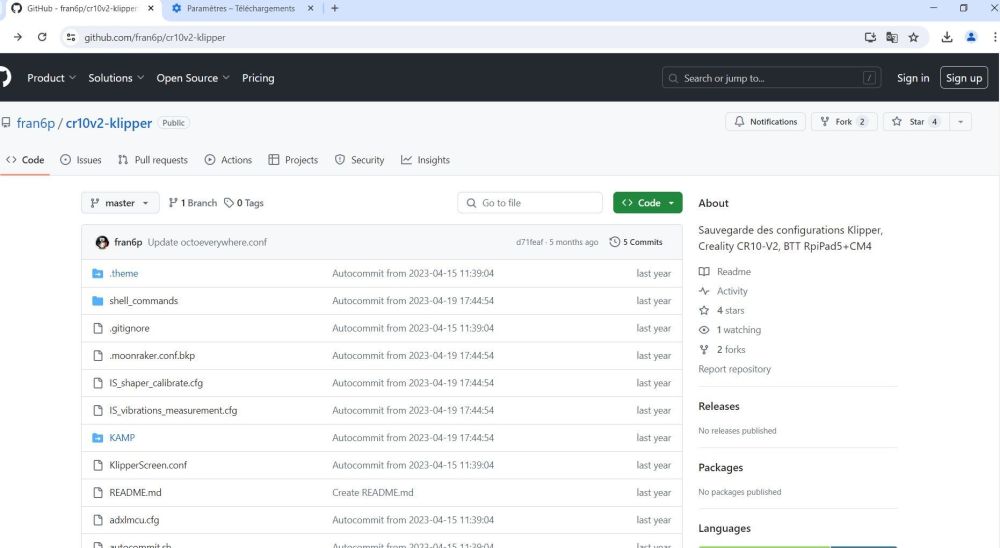Expand the Open Source menu

pos(193,78)
